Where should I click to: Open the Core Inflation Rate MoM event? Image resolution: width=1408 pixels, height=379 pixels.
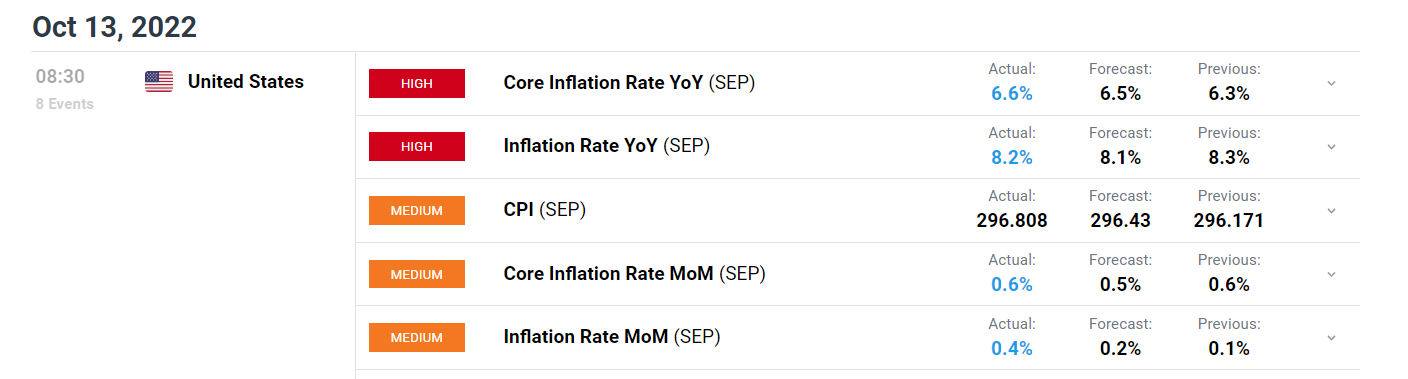click(x=634, y=273)
